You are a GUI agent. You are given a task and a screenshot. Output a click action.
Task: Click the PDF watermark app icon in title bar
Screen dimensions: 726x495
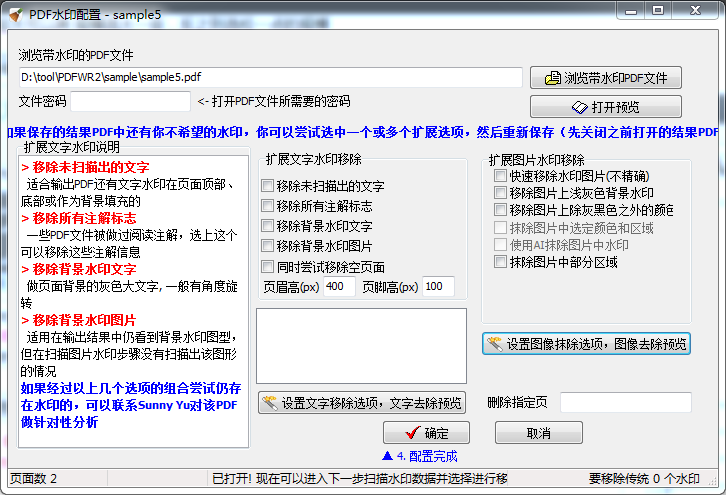tap(15, 15)
